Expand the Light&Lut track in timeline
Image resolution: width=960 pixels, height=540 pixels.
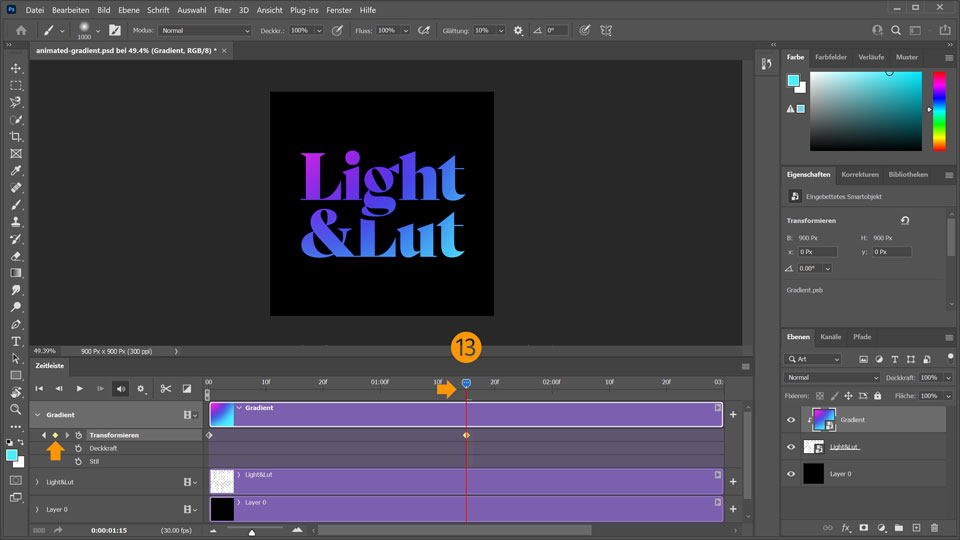37,482
